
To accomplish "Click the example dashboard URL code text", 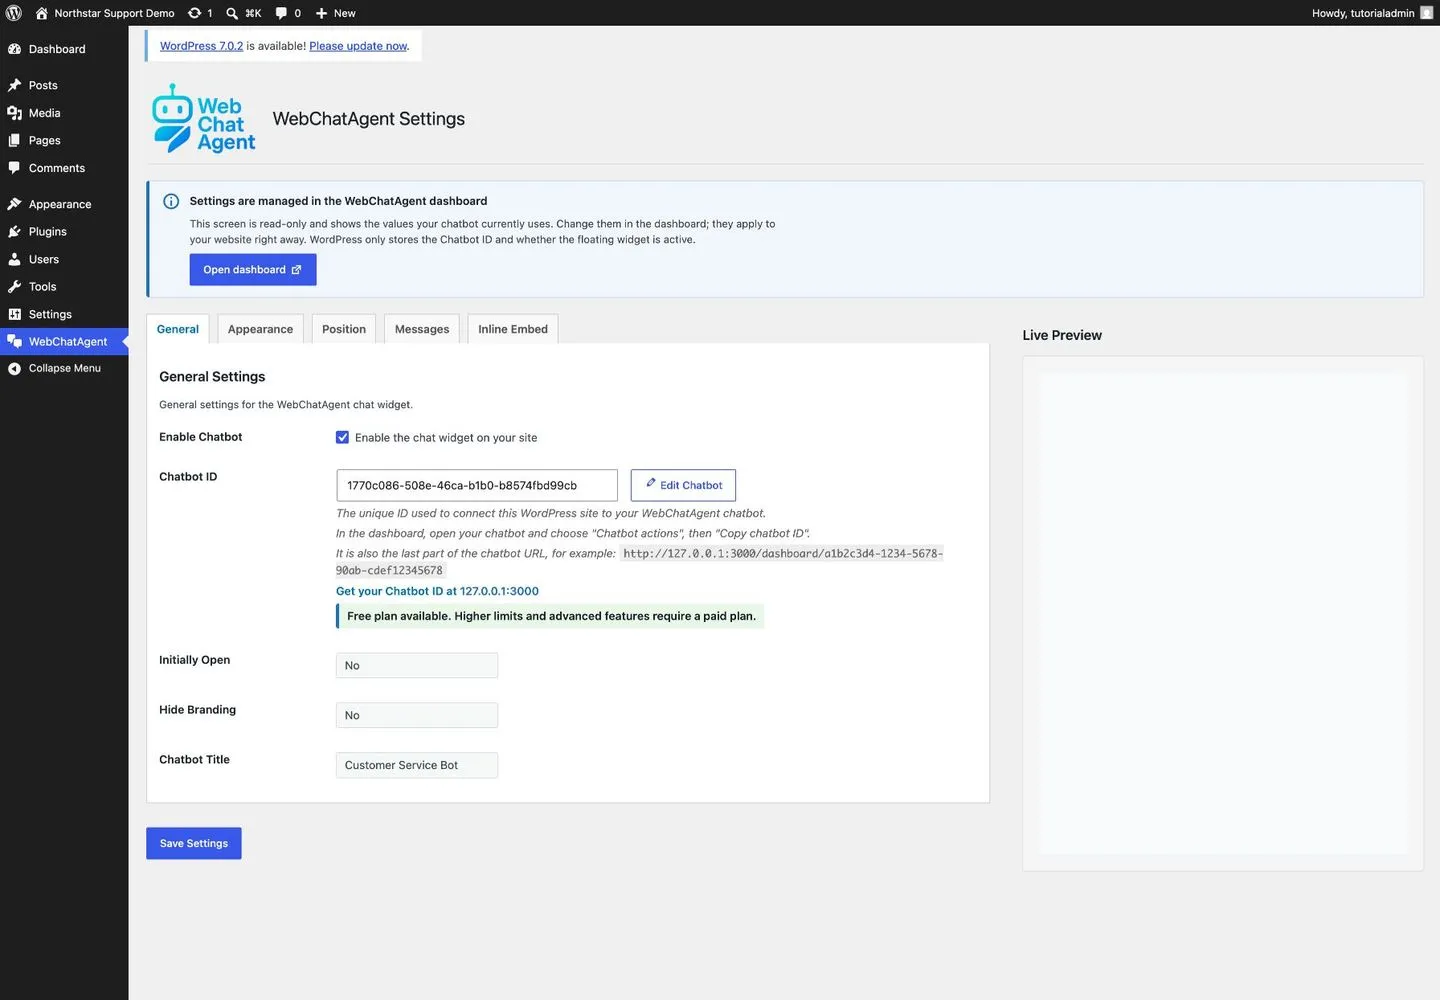I will [640, 562].
